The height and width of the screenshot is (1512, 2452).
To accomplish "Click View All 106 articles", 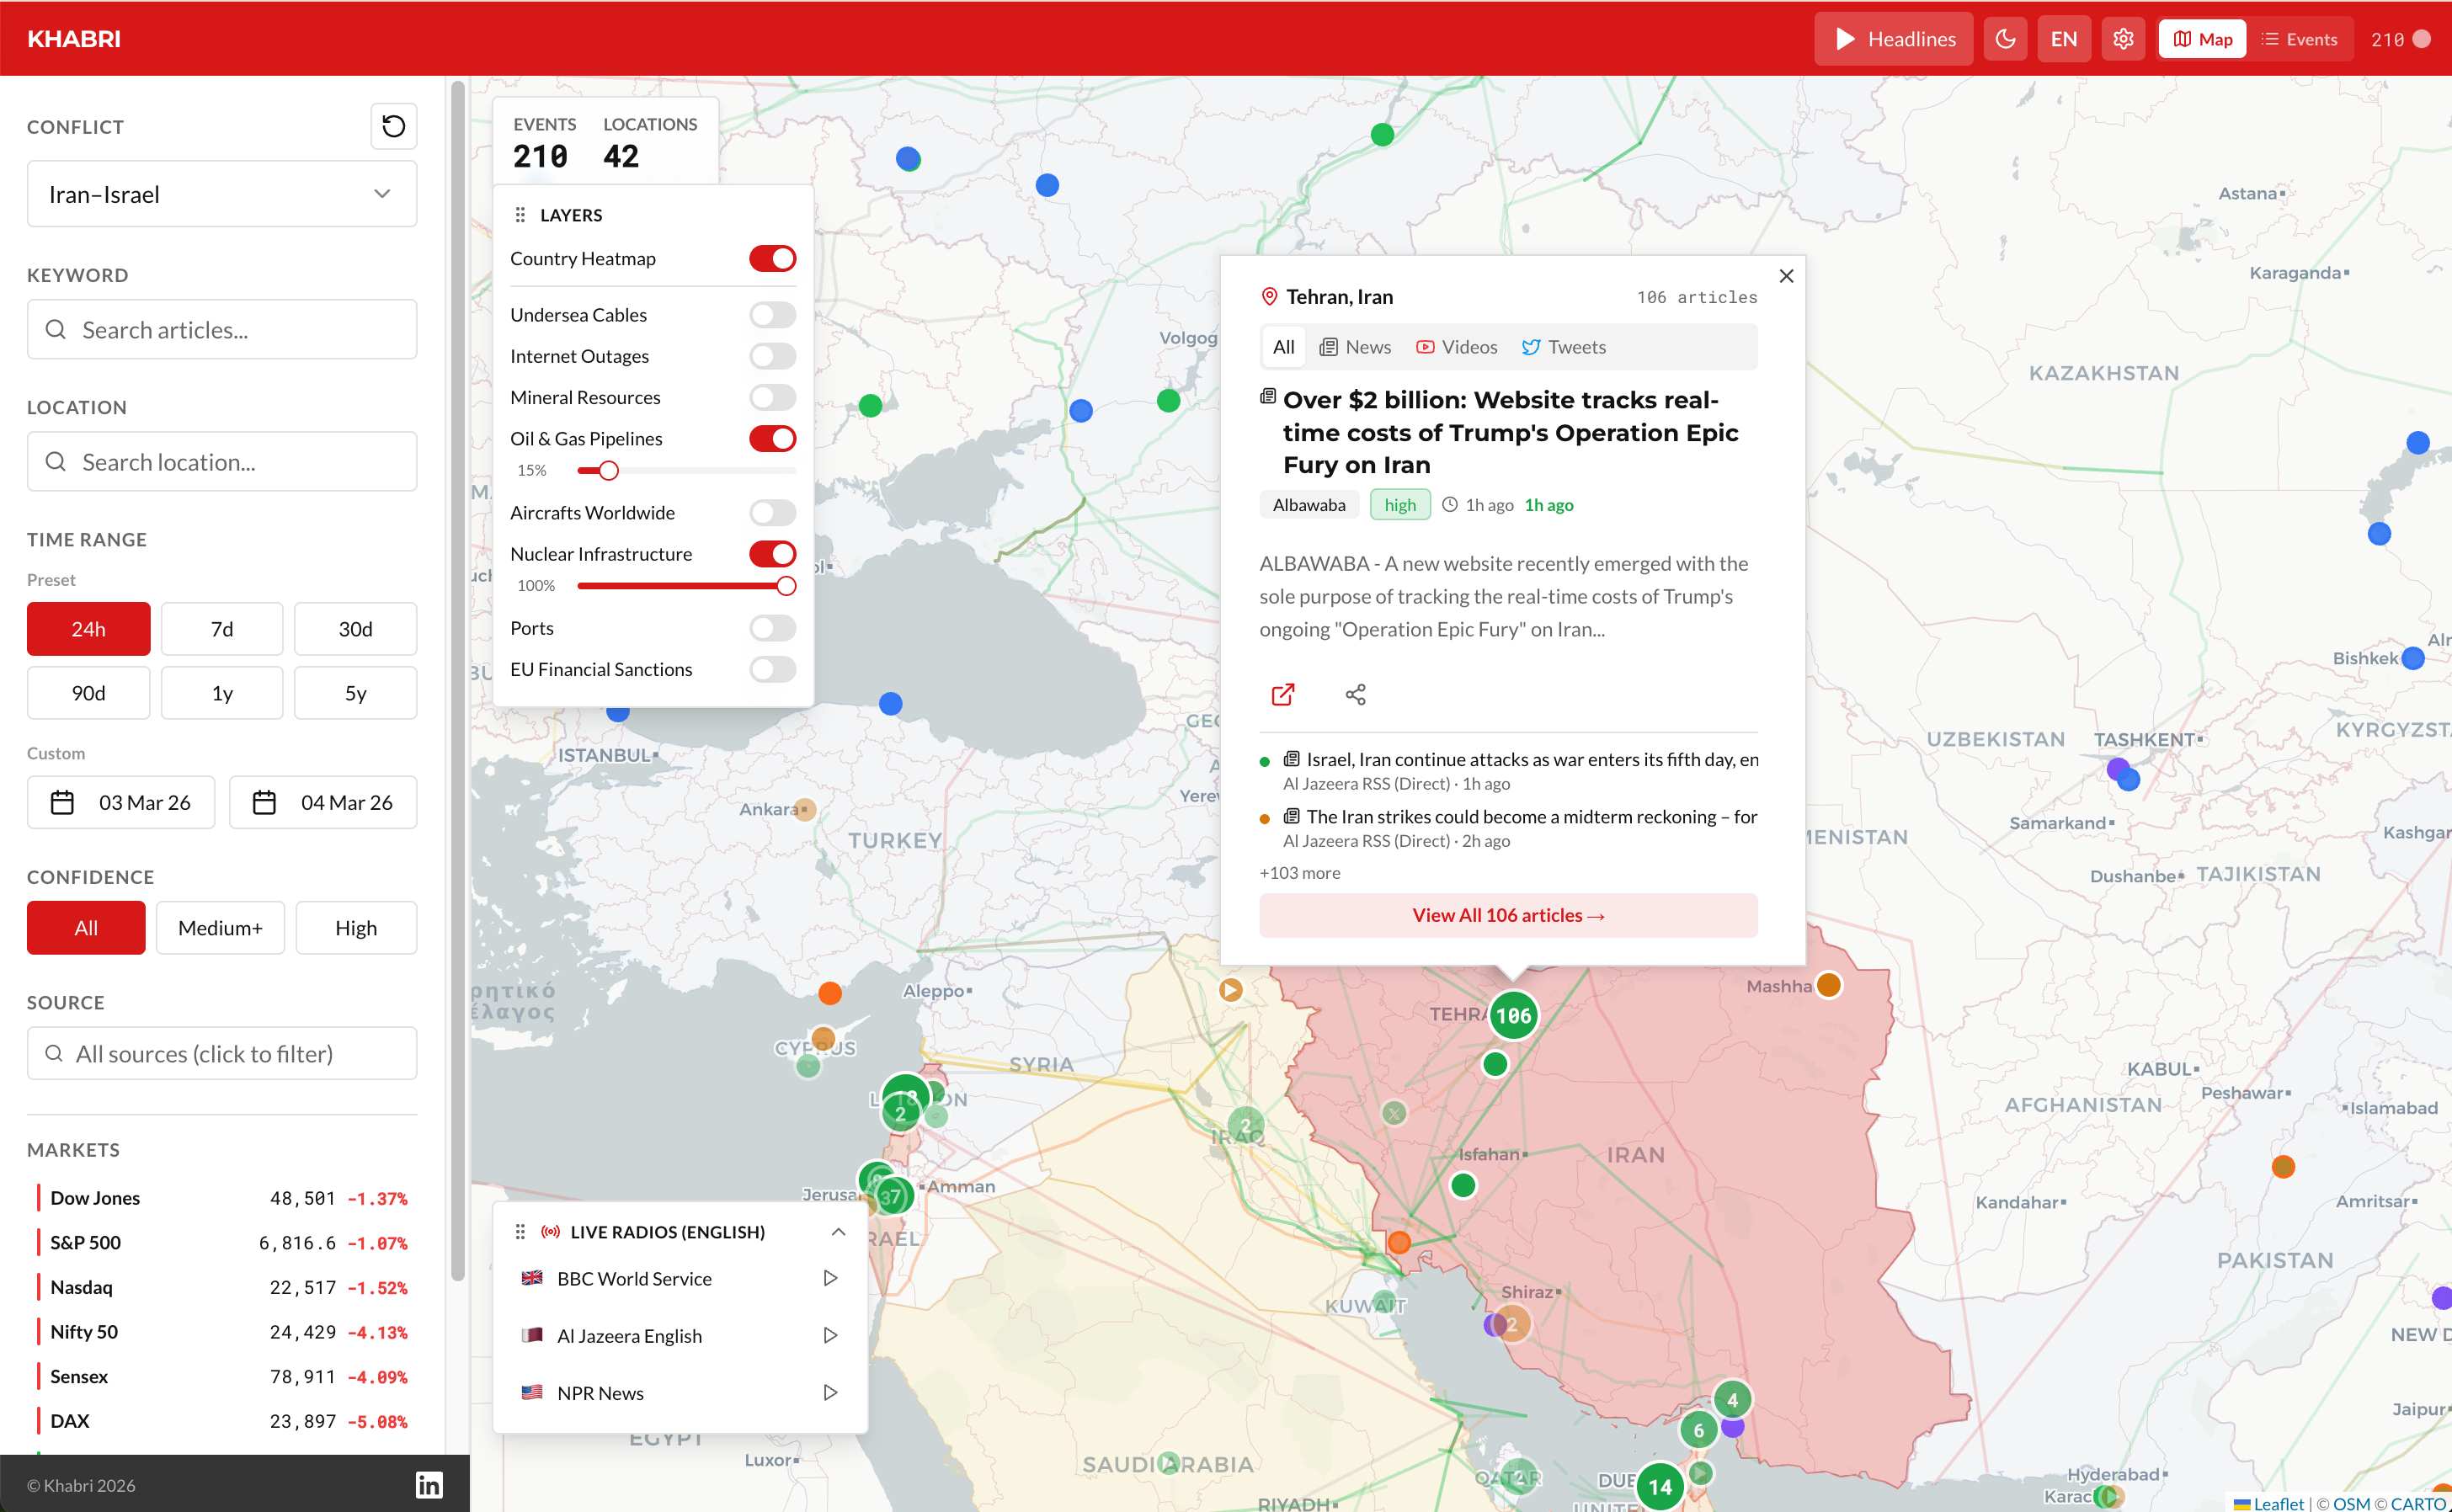I will pos(1508,914).
